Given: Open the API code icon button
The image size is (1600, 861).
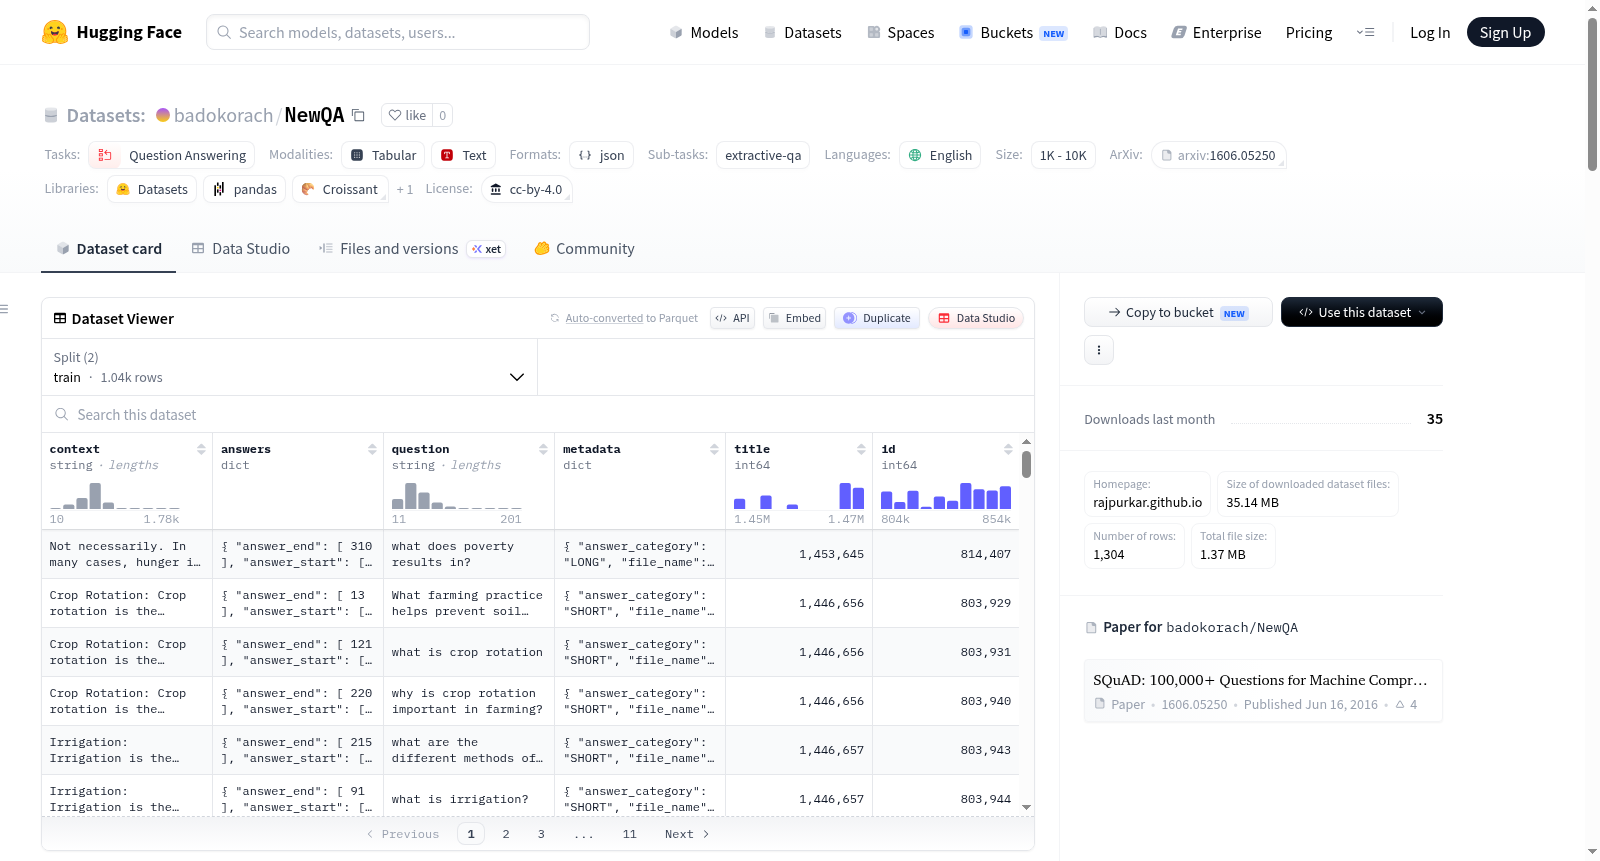Looking at the screenshot, I should point(732,318).
